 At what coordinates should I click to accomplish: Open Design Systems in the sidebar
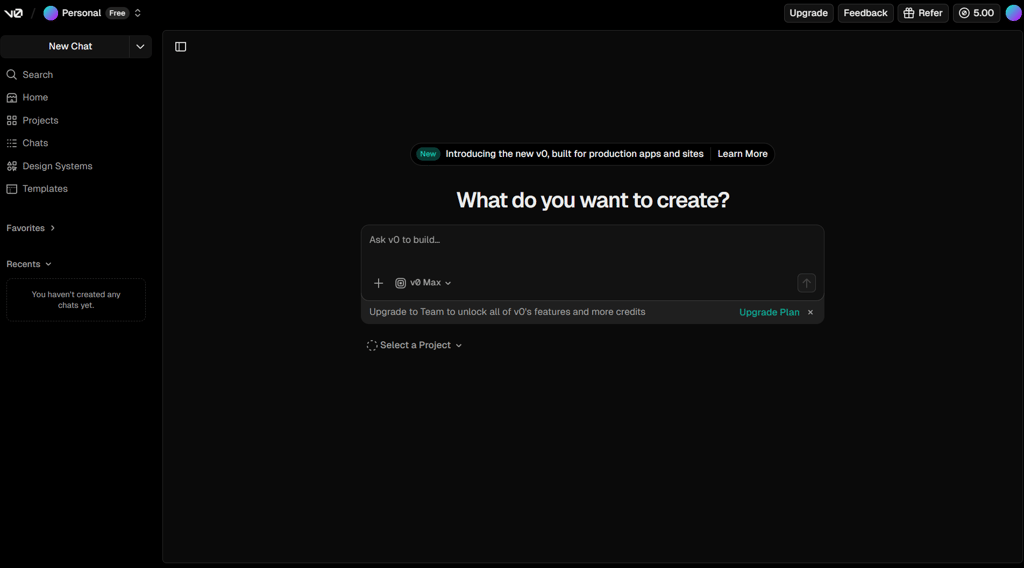tap(50, 166)
